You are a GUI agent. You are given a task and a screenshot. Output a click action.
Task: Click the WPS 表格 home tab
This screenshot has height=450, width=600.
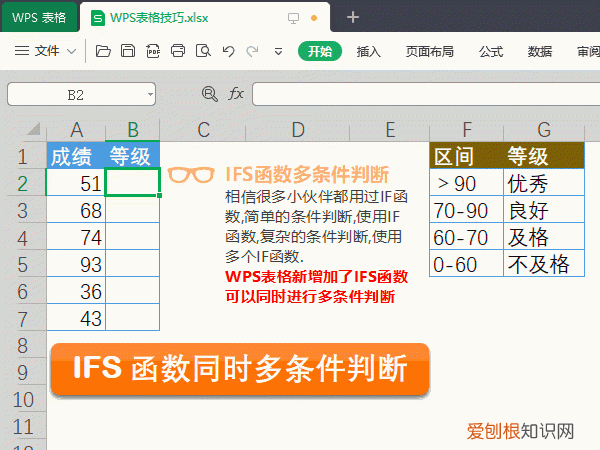point(39,18)
